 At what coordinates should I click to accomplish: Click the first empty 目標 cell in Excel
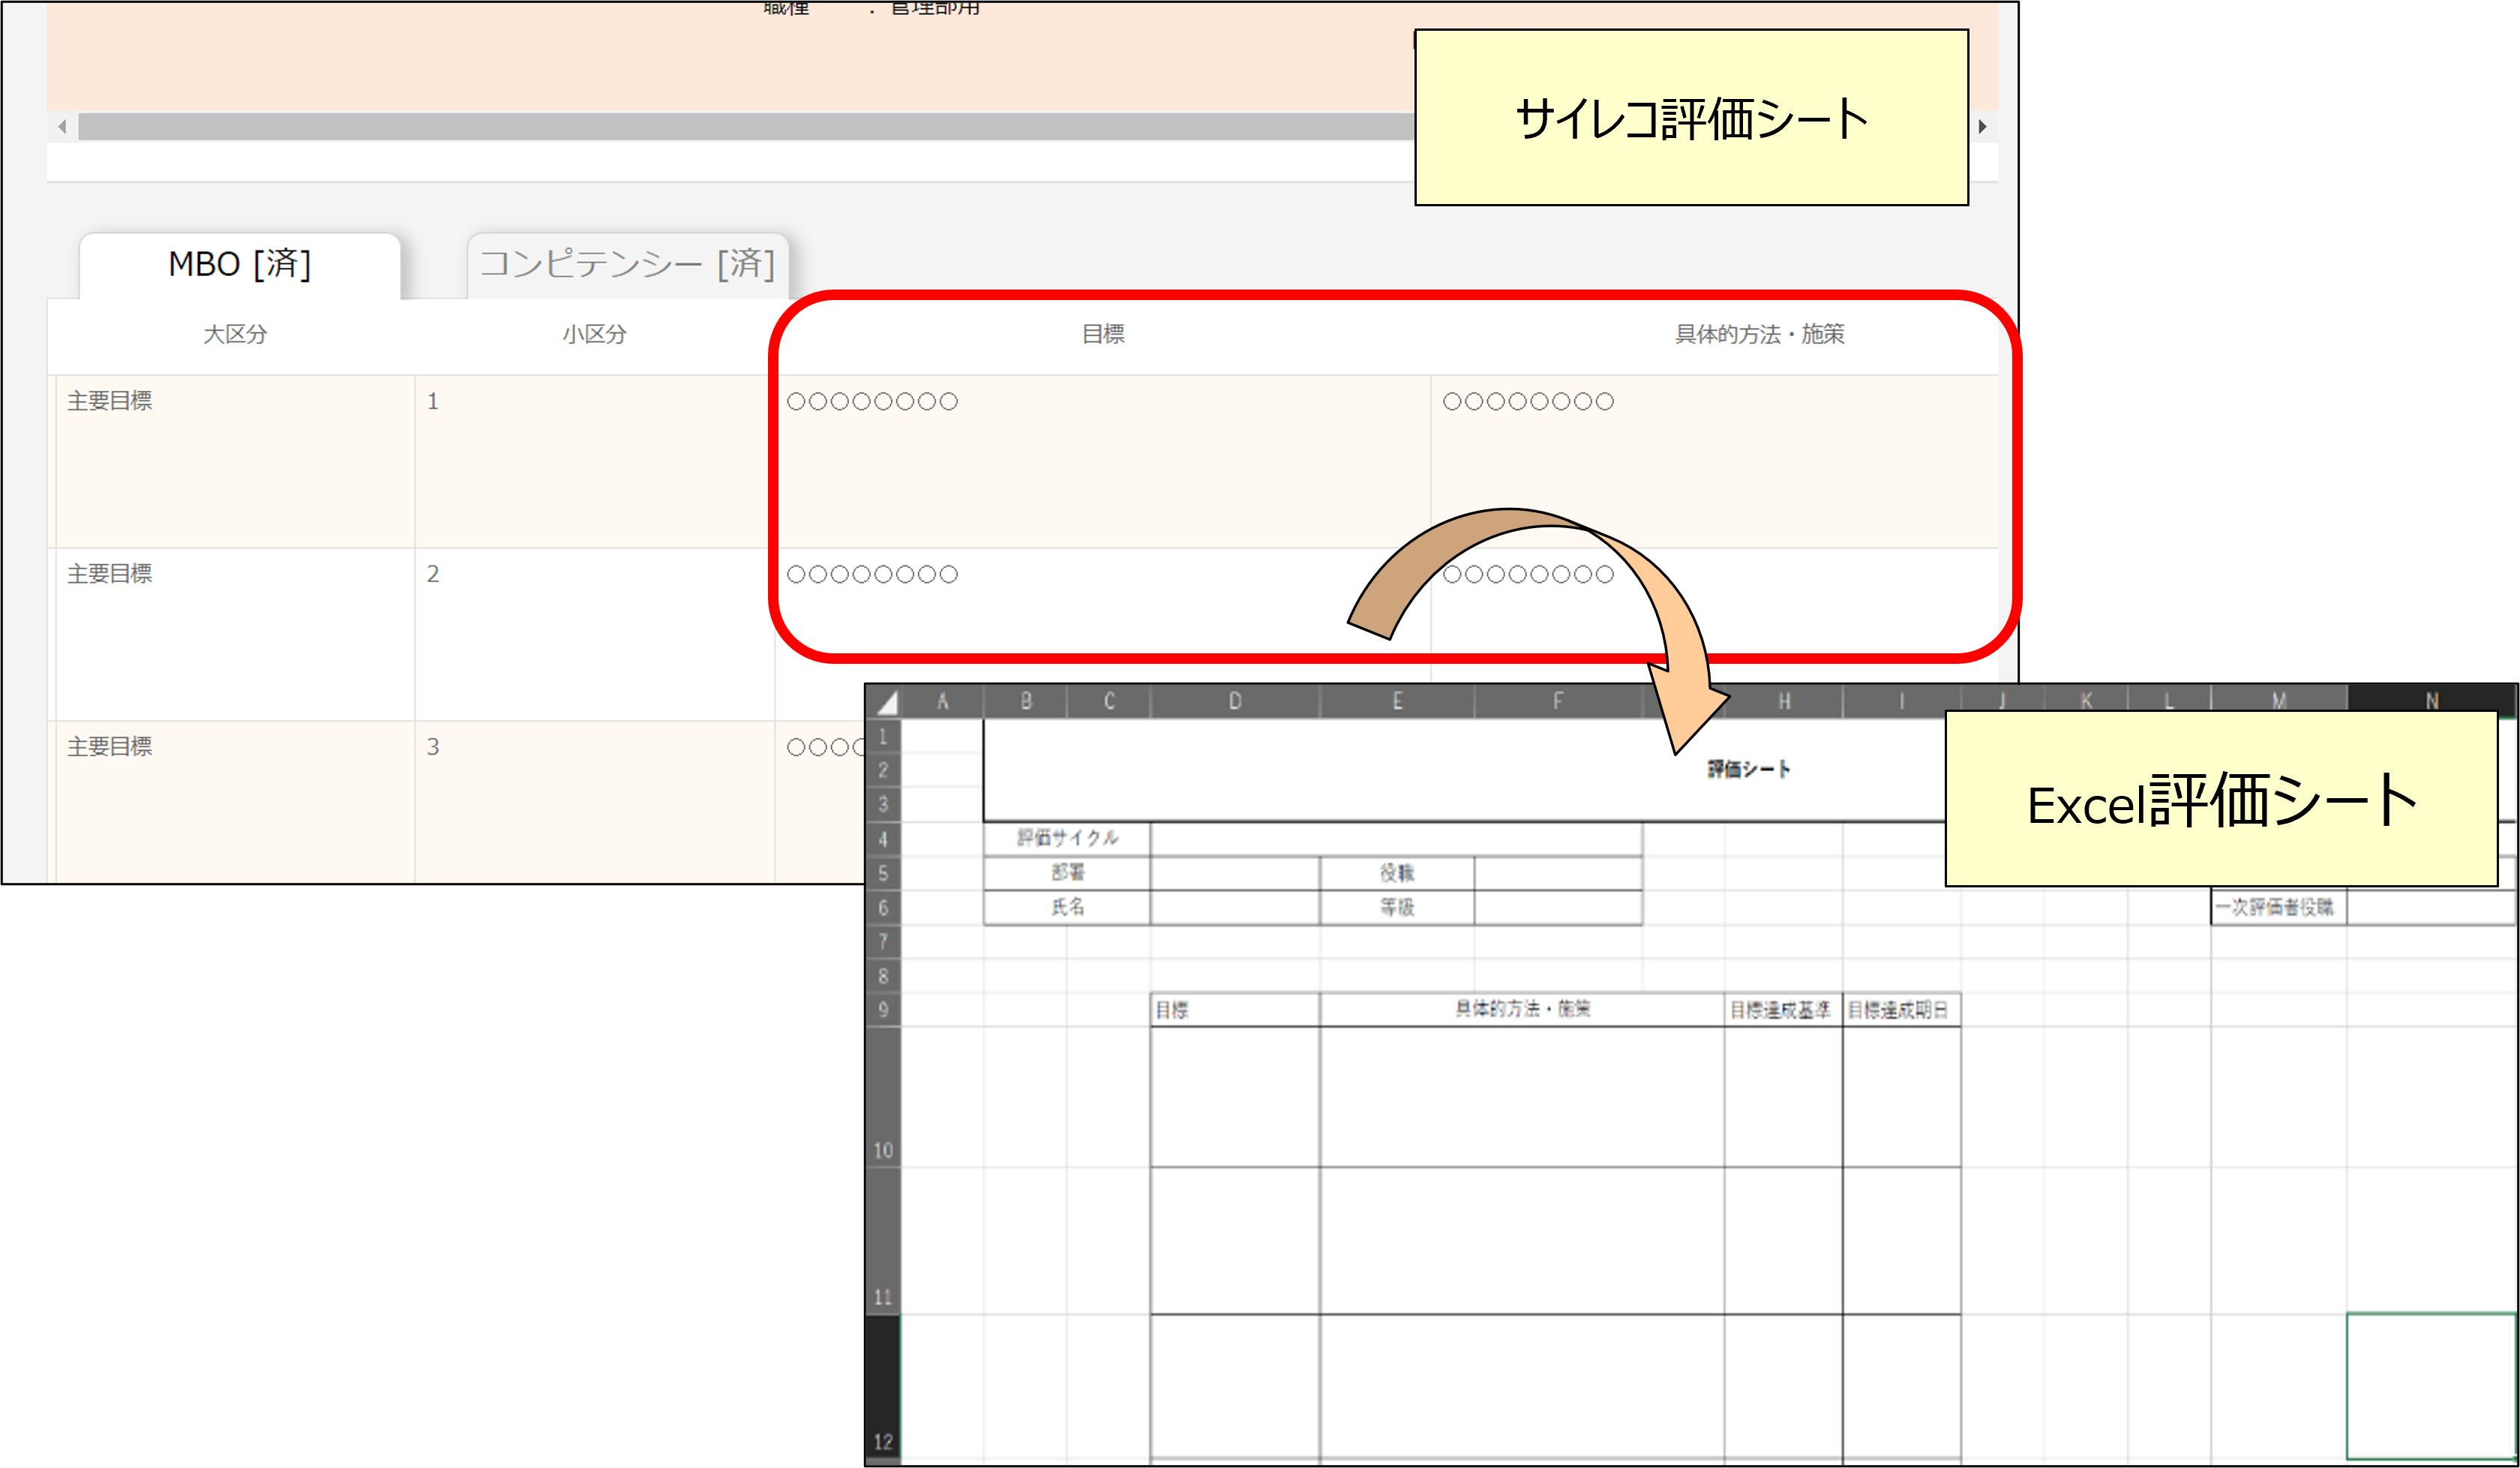[1234, 1097]
